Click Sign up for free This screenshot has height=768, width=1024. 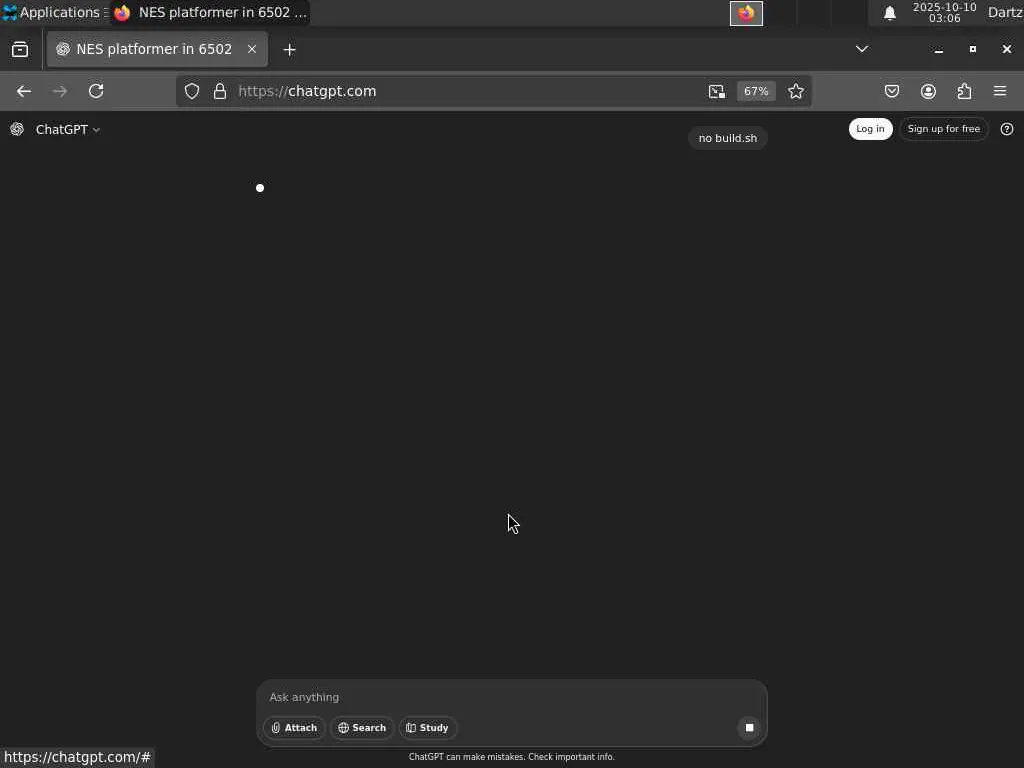tap(944, 129)
